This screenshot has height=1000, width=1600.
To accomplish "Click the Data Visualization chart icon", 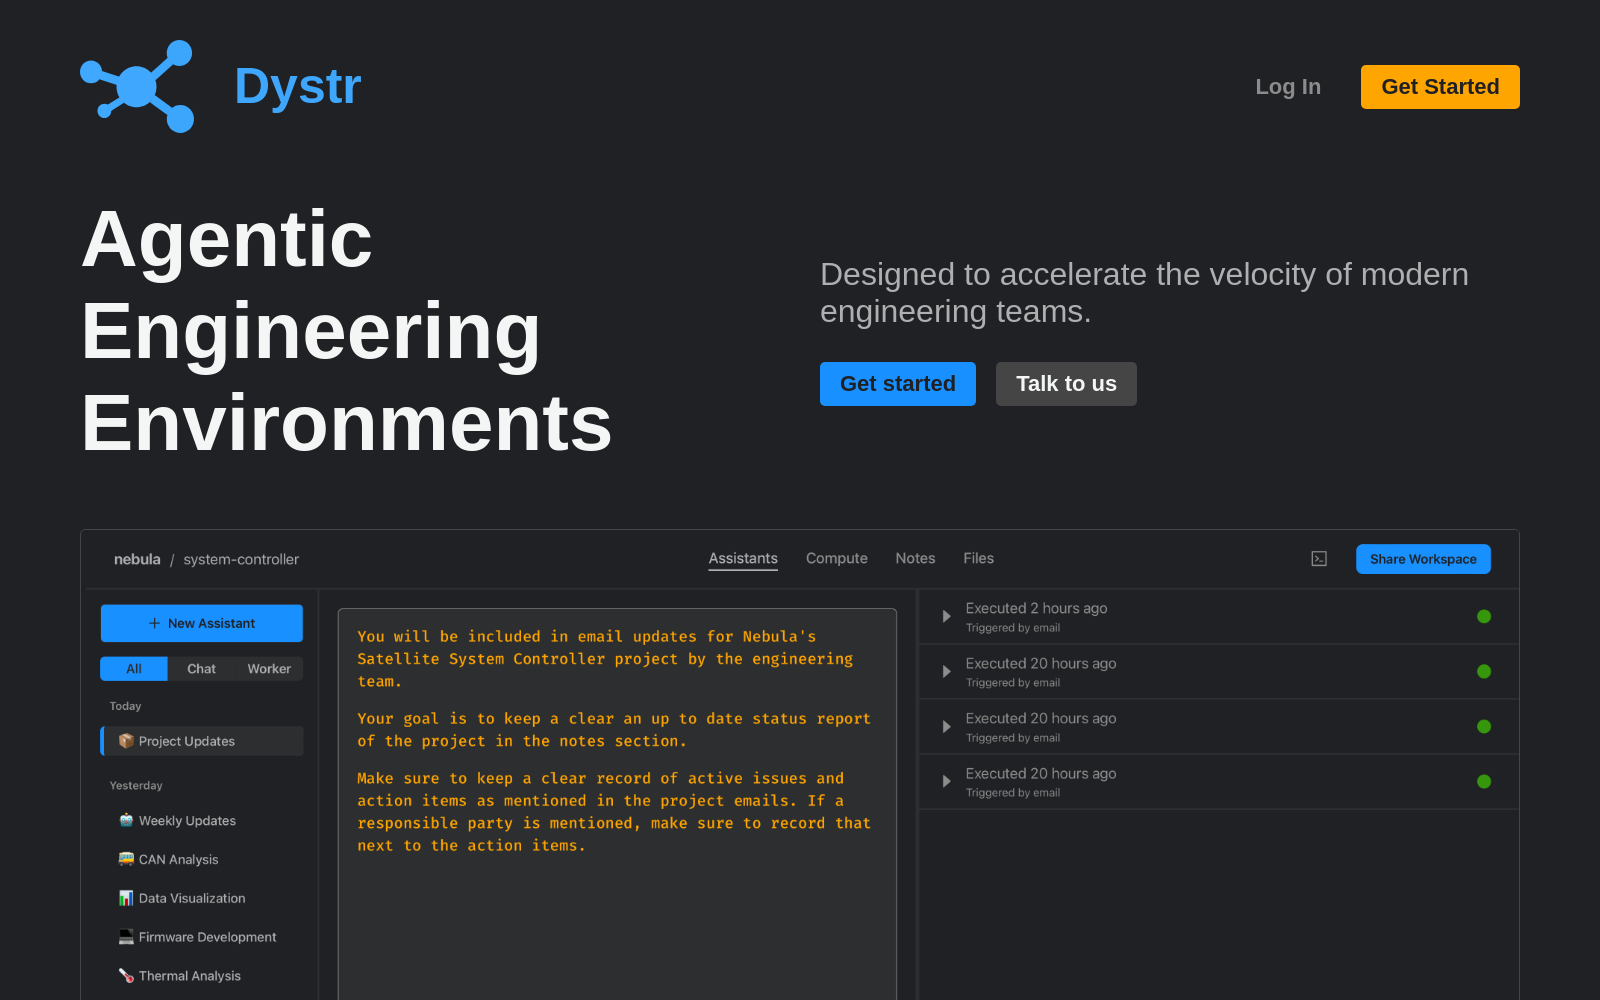I will click(126, 898).
